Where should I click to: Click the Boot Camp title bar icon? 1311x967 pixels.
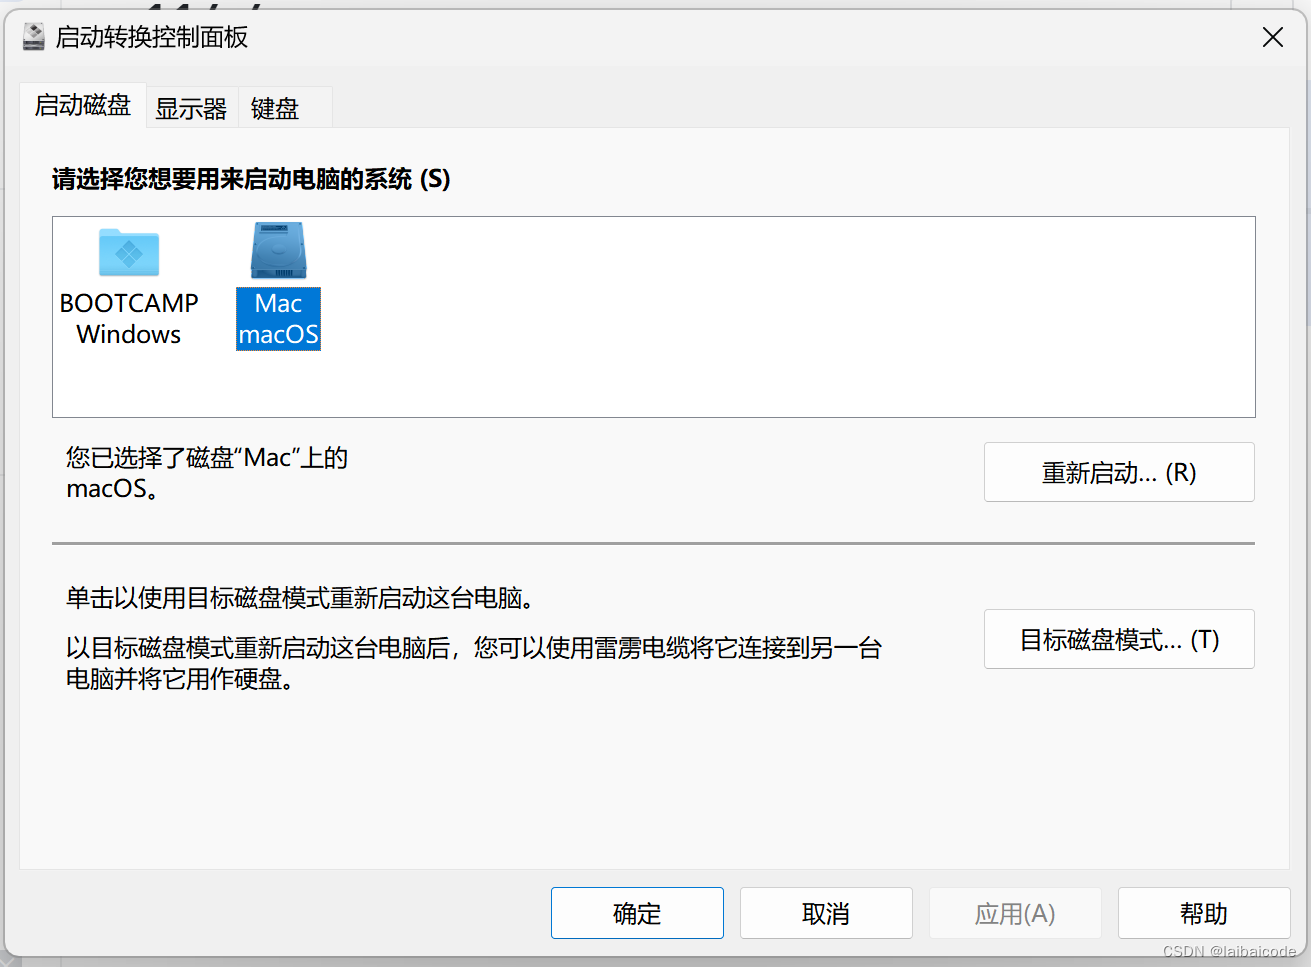(33, 37)
